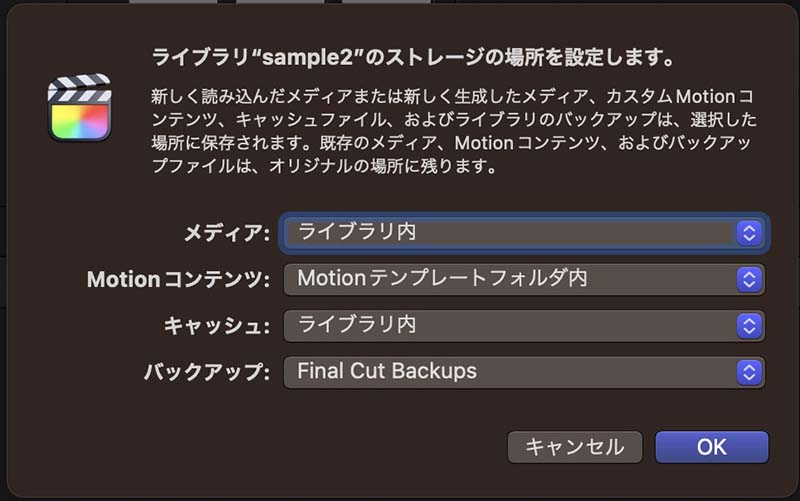Screen dimensions: 800x501
Task: Click the バックアップ: field label
Action: click(207, 372)
